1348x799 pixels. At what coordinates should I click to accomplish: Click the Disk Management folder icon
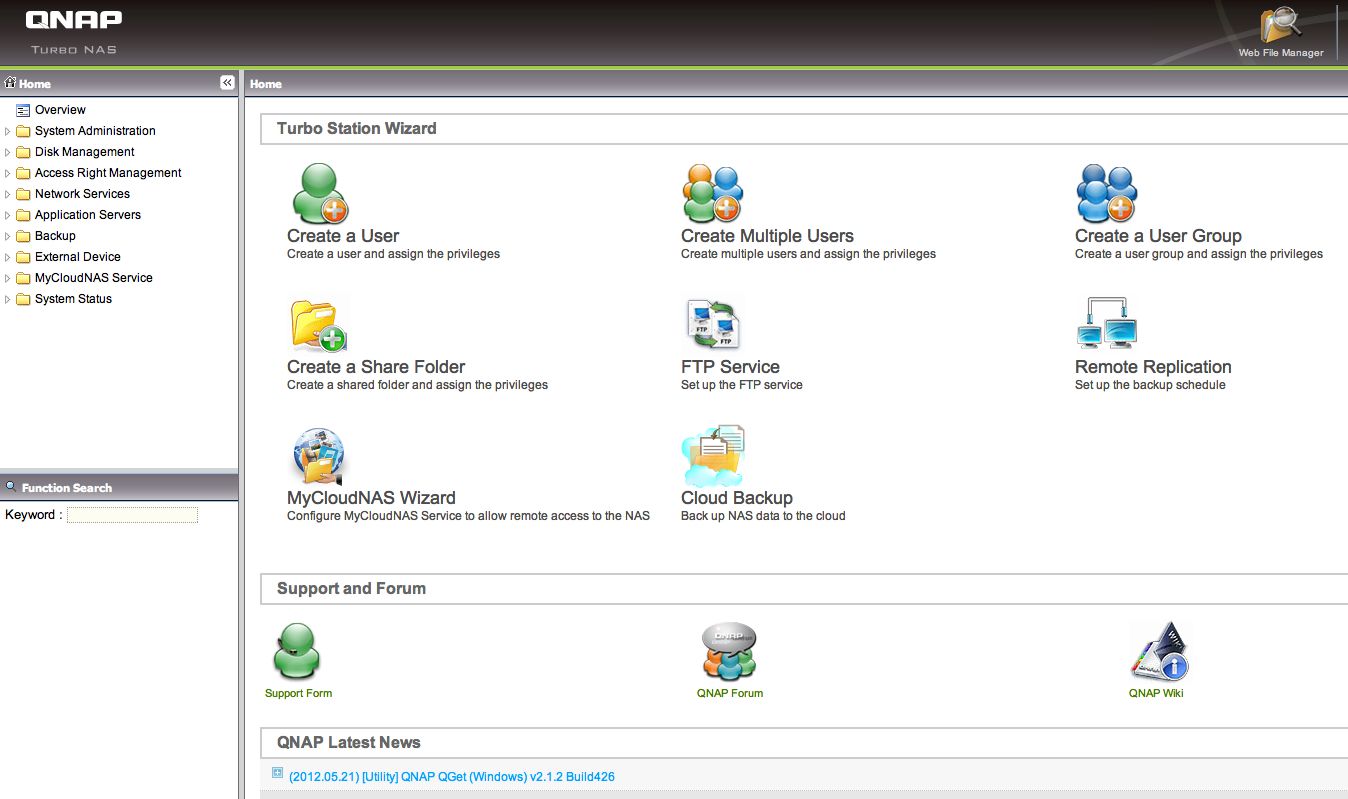[x=23, y=152]
